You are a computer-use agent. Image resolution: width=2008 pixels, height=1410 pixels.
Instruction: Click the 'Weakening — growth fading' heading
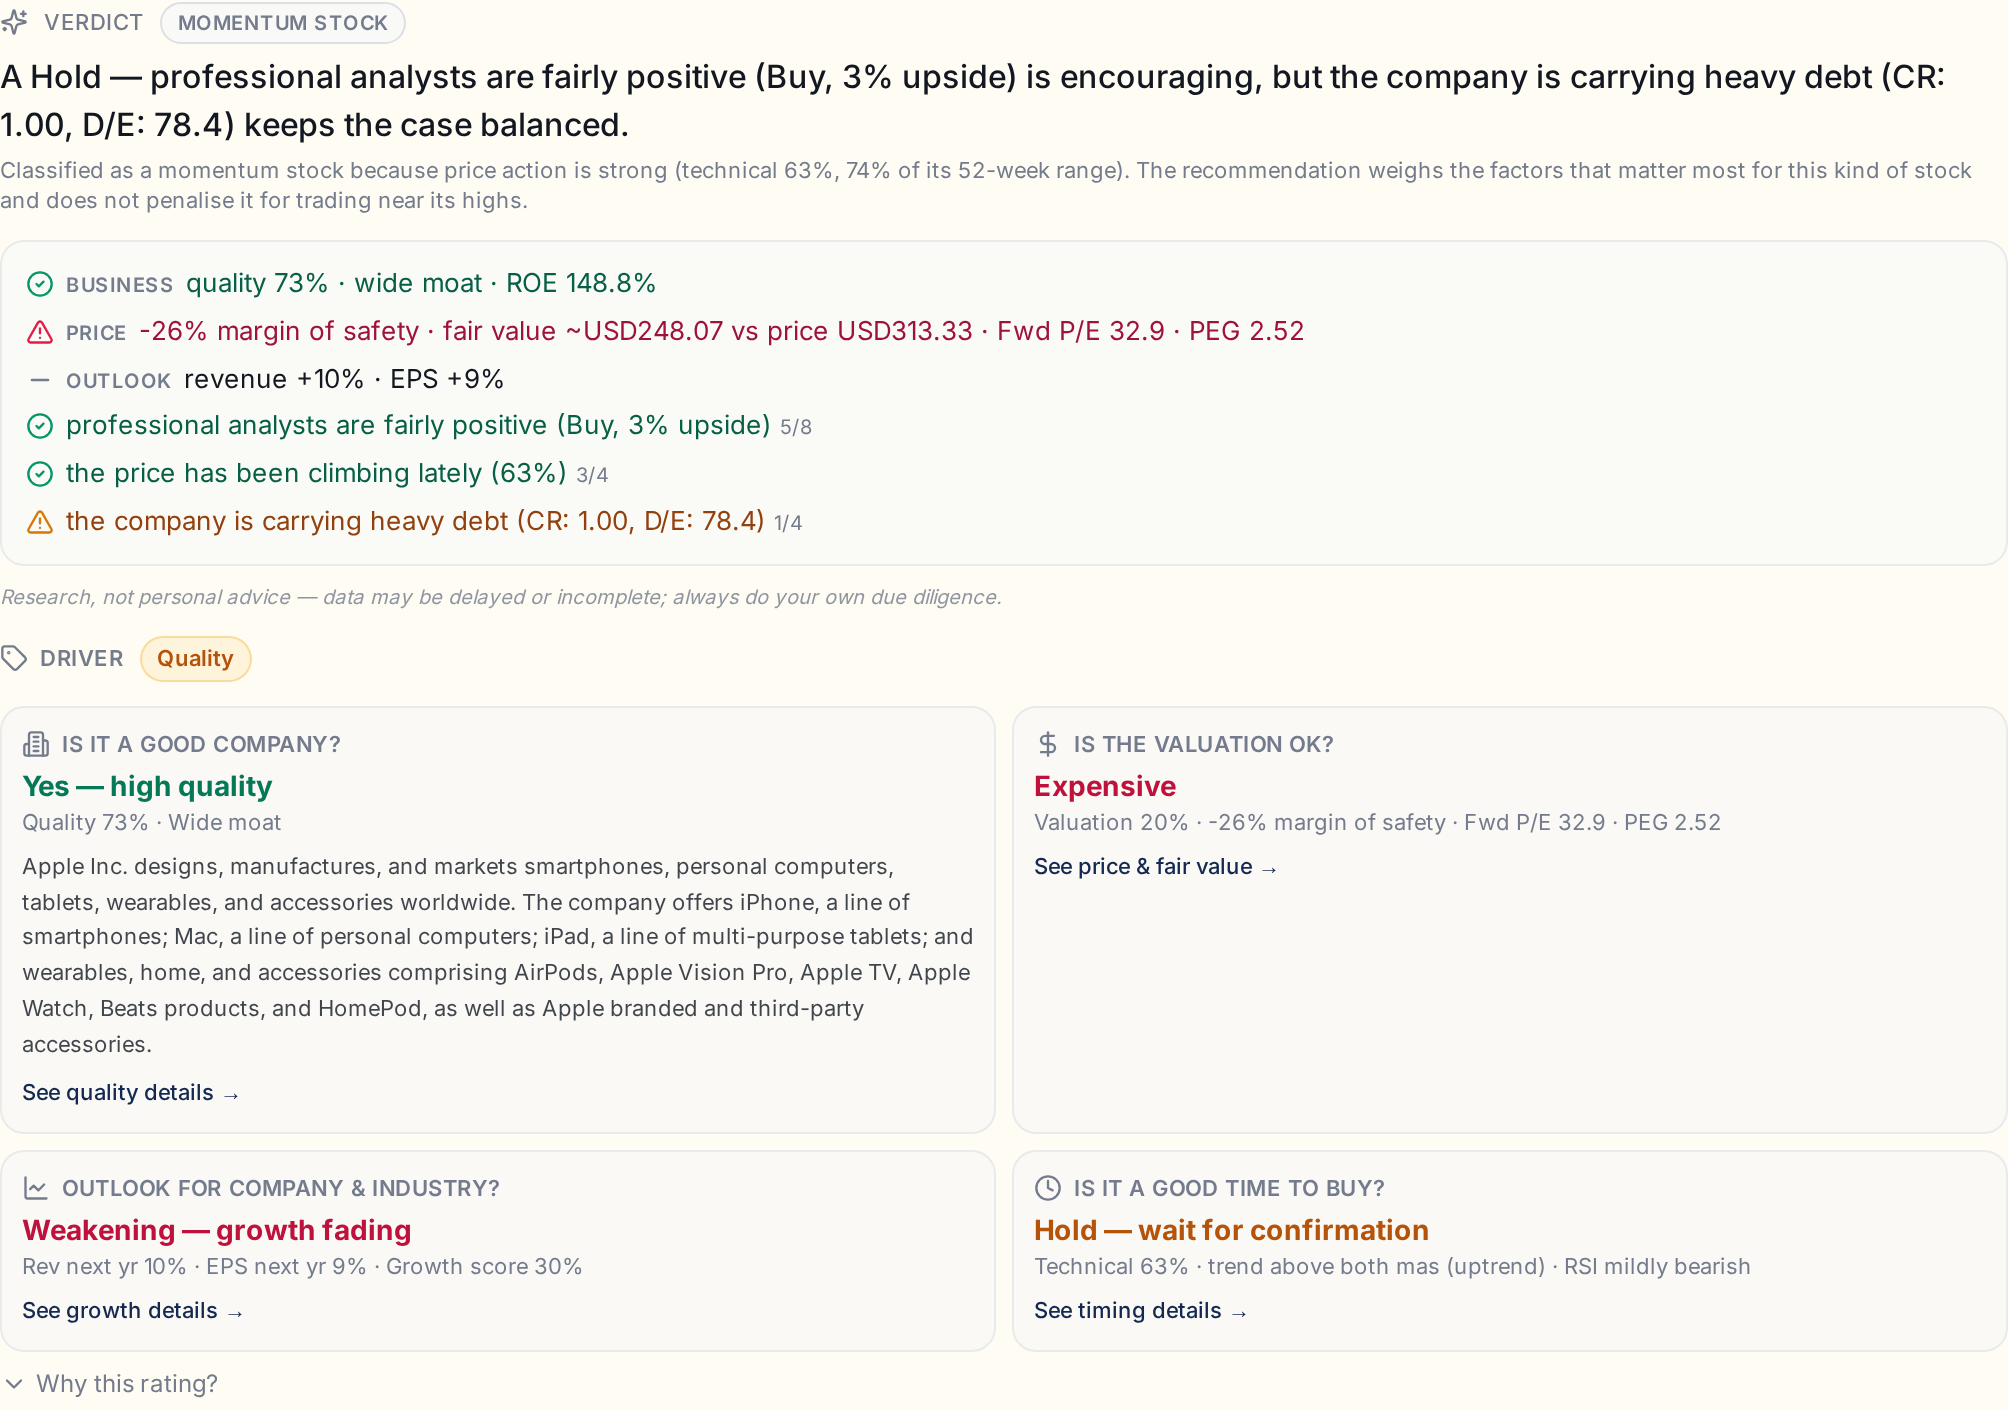217,1231
